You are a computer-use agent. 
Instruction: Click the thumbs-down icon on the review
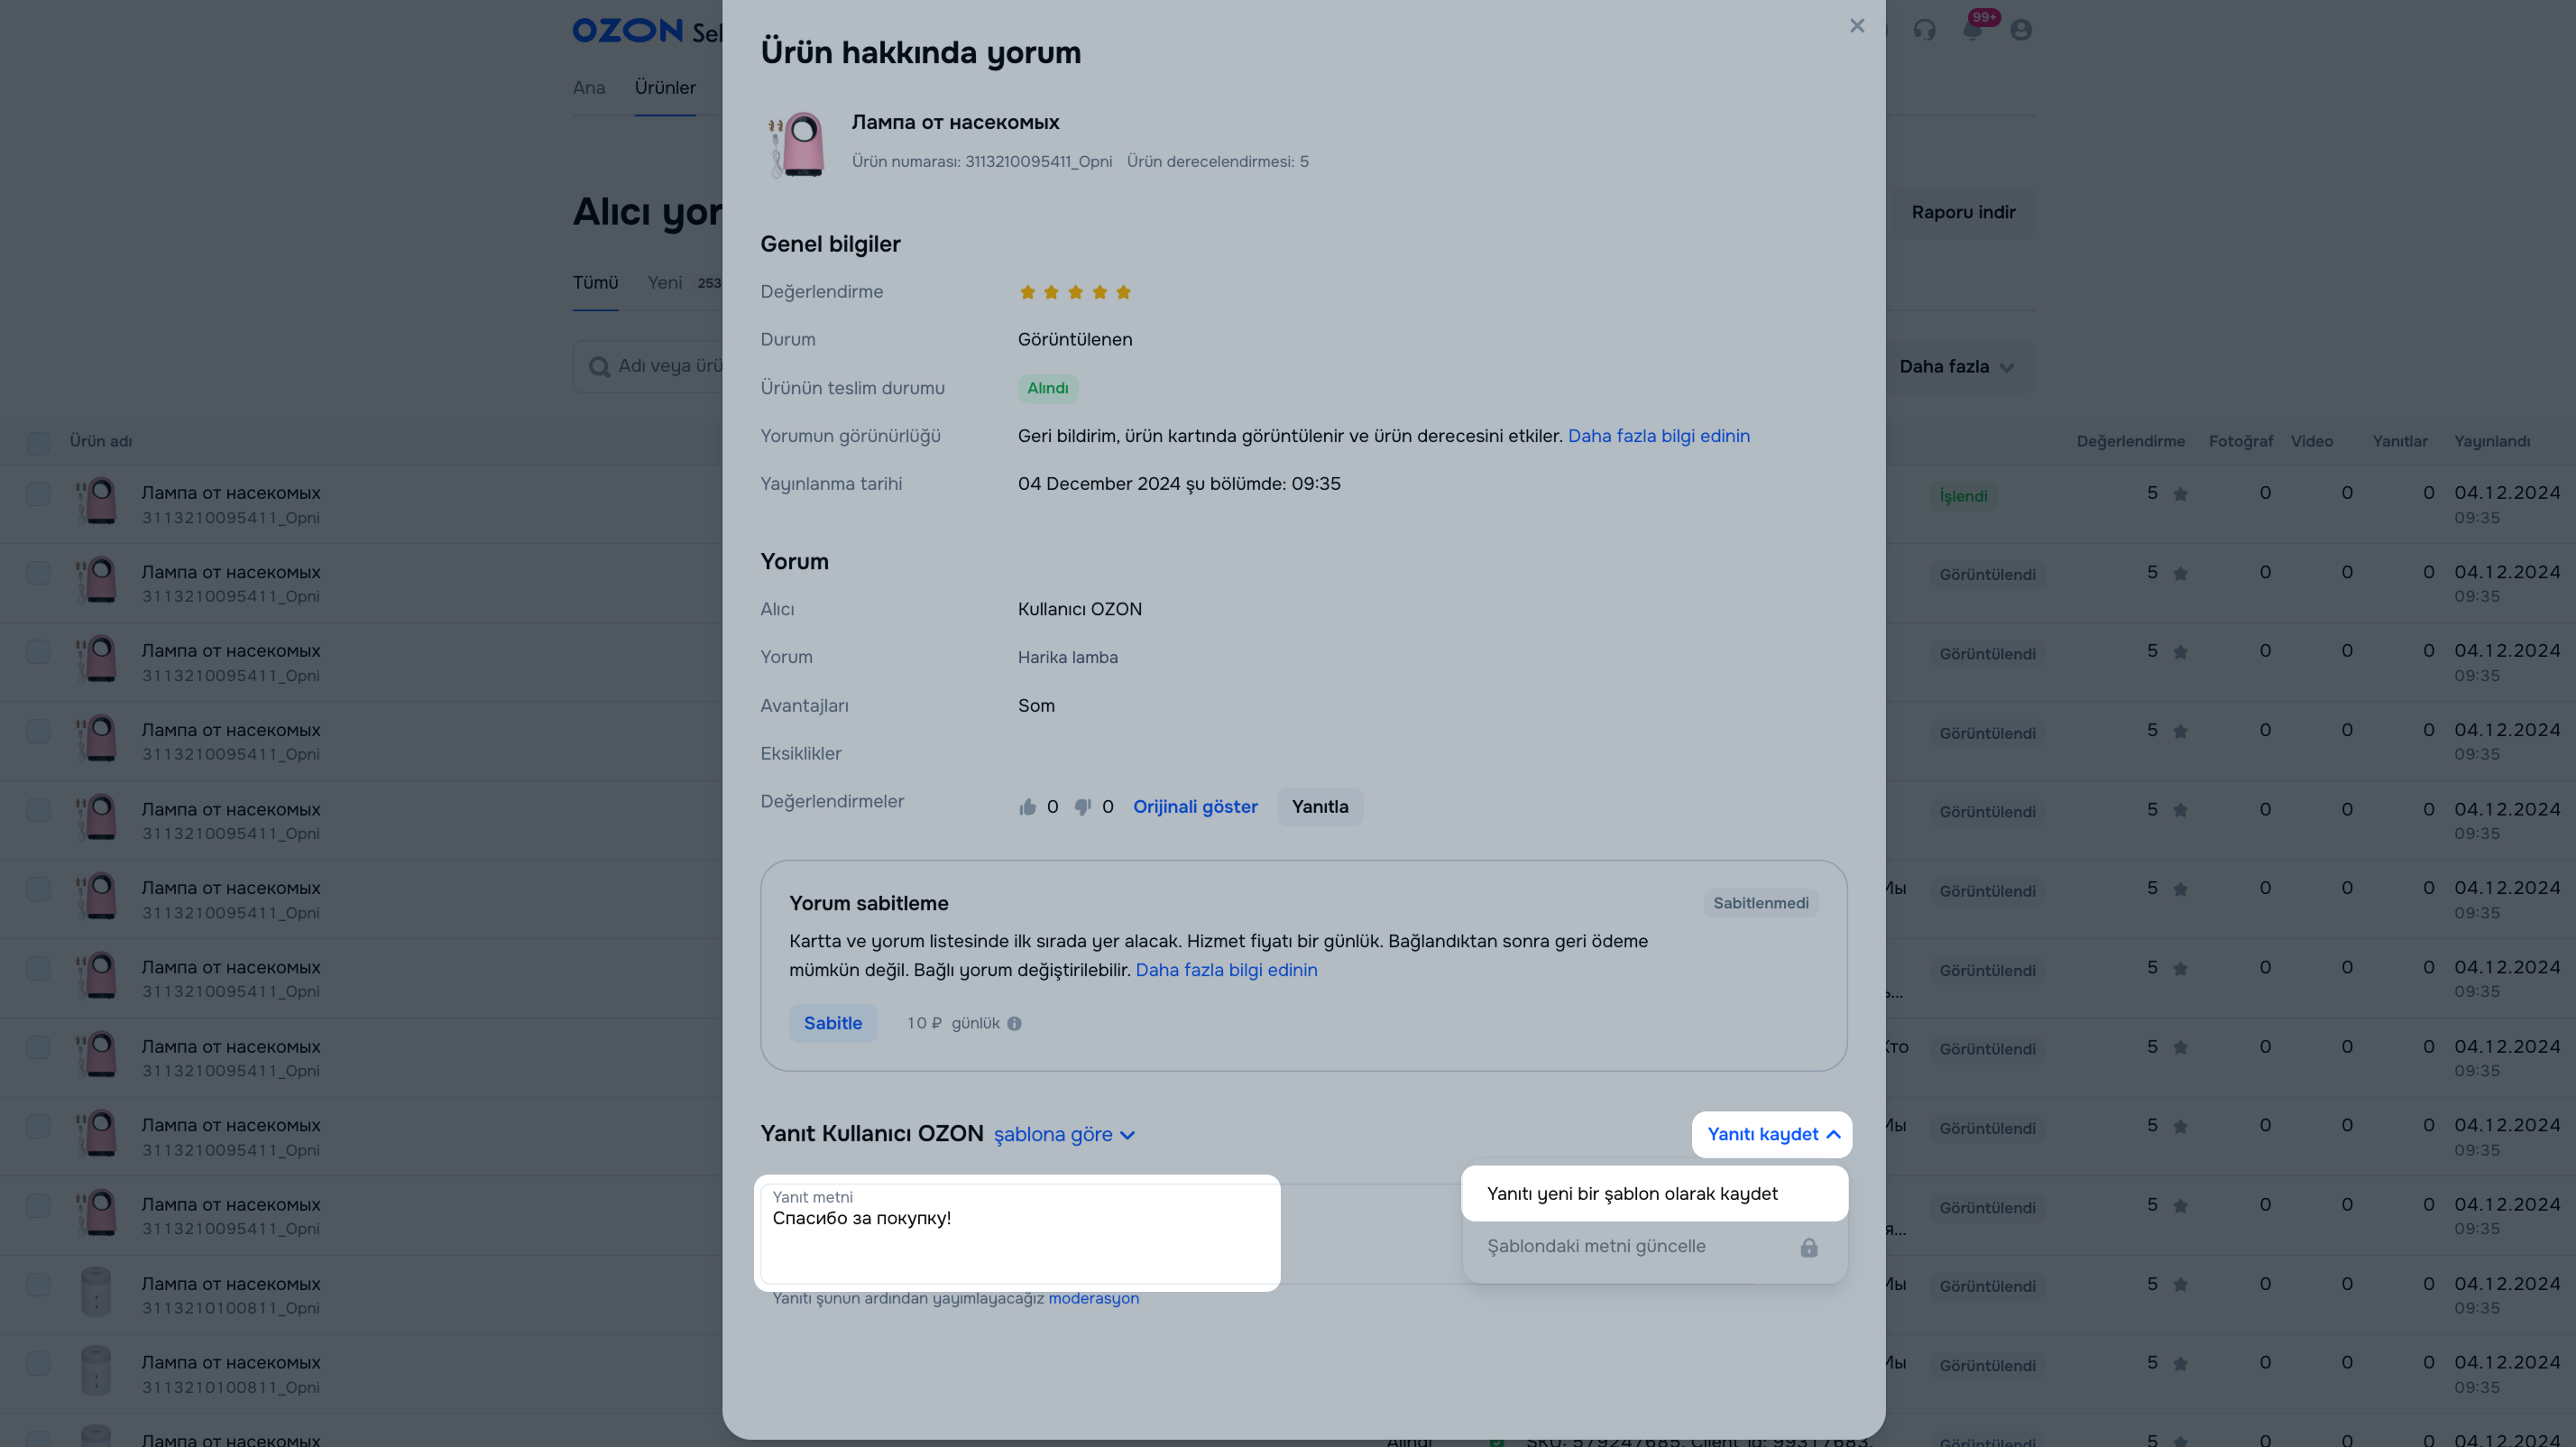point(1082,807)
